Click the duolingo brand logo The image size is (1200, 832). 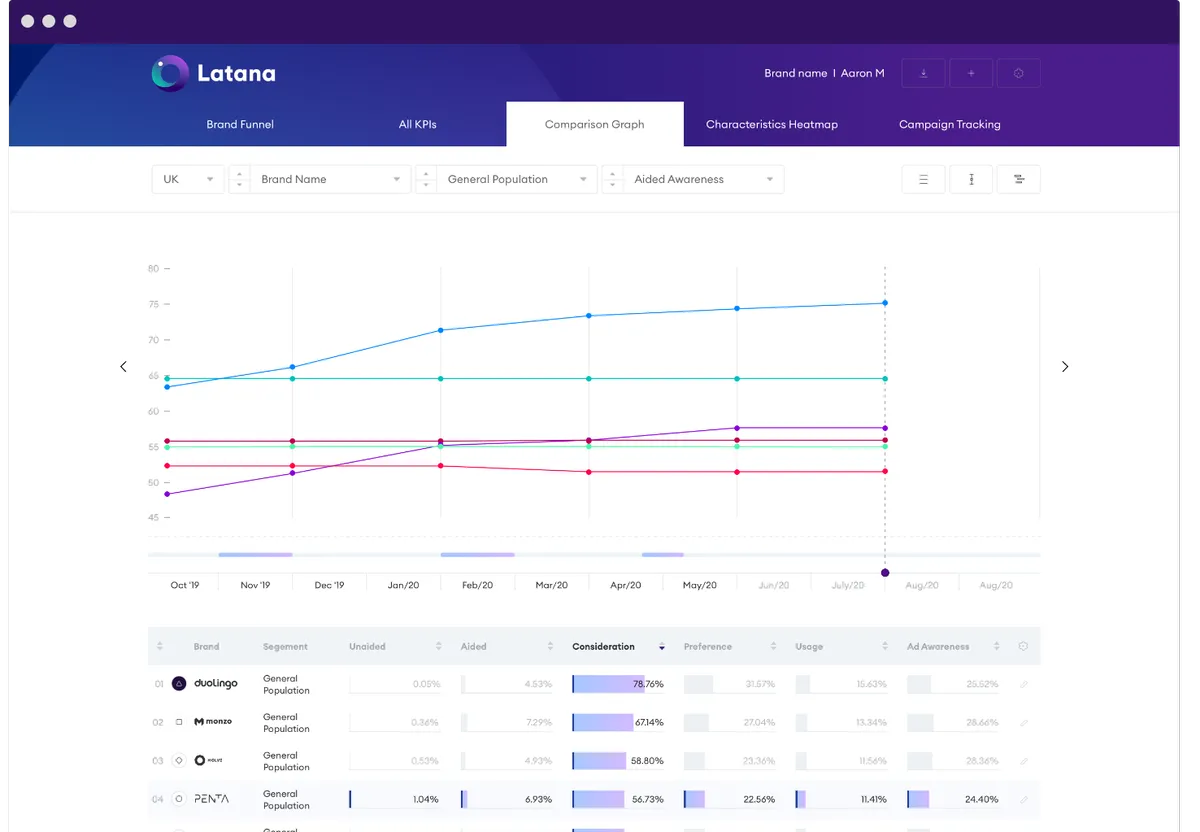pos(216,684)
